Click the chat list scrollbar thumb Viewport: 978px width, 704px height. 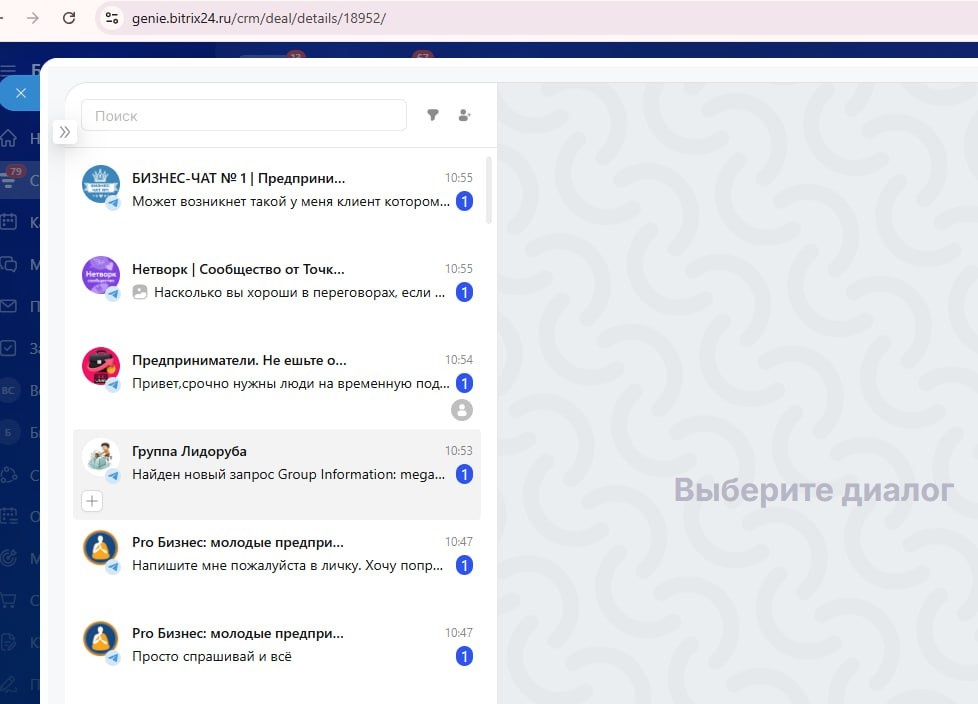pos(489,190)
